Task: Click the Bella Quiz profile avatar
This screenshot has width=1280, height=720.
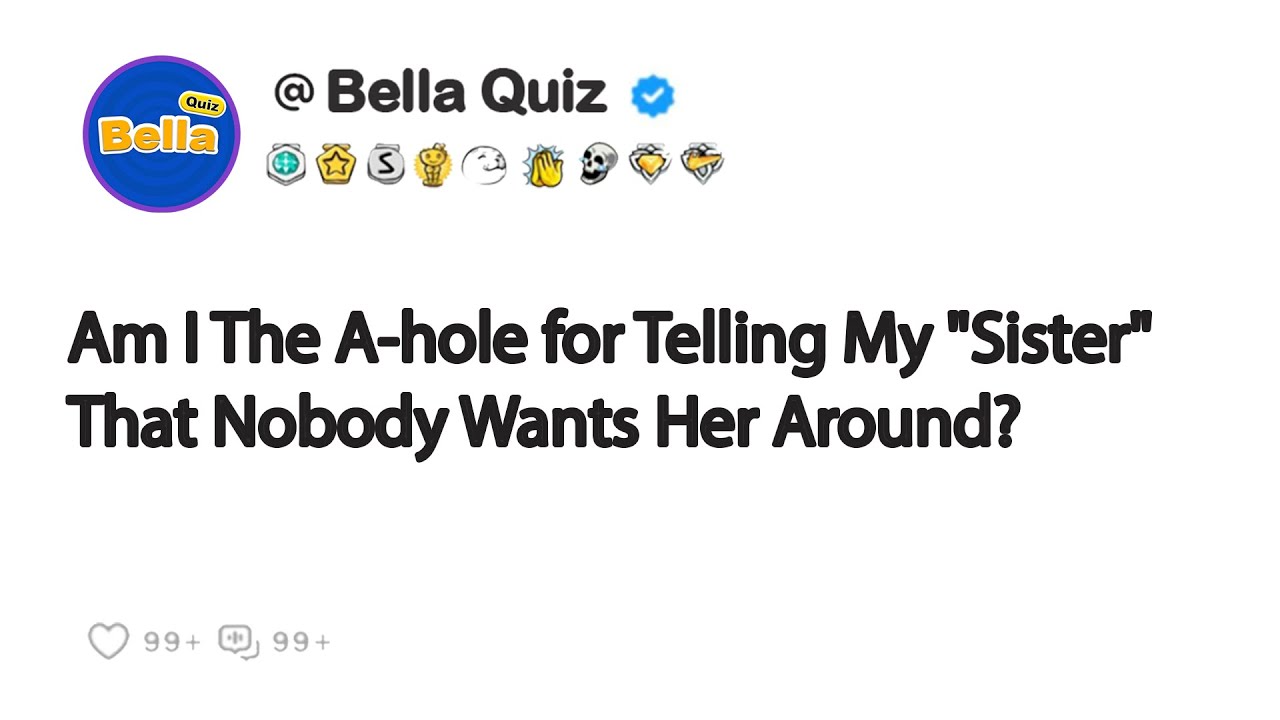Action: pos(161,134)
